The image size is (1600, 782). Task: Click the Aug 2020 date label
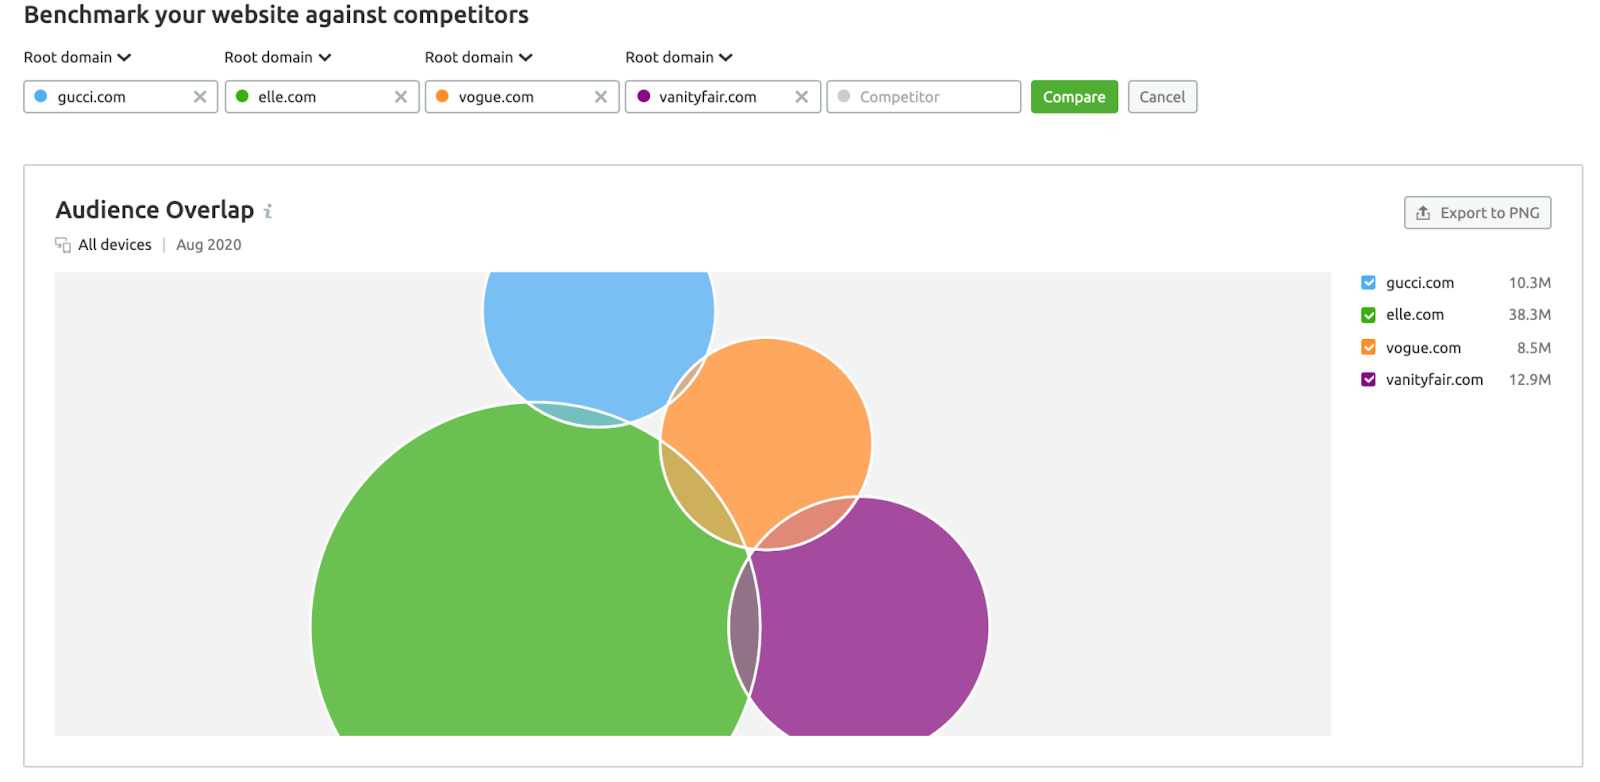tap(209, 245)
